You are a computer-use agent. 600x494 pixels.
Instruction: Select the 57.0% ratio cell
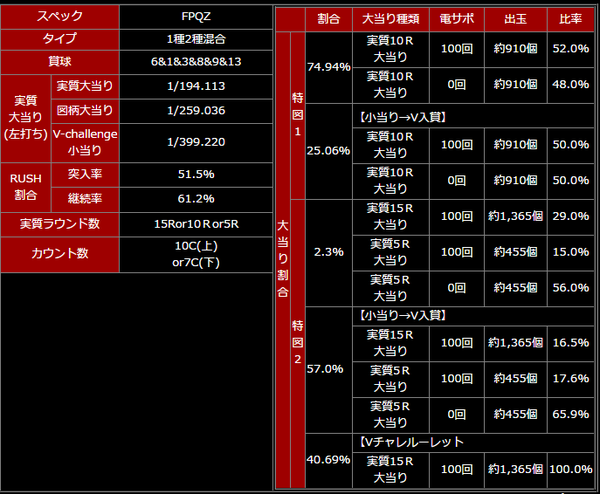point(329,370)
